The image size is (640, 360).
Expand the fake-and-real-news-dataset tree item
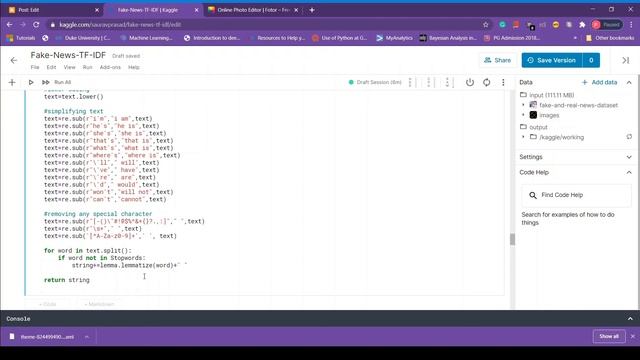click(x=523, y=105)
